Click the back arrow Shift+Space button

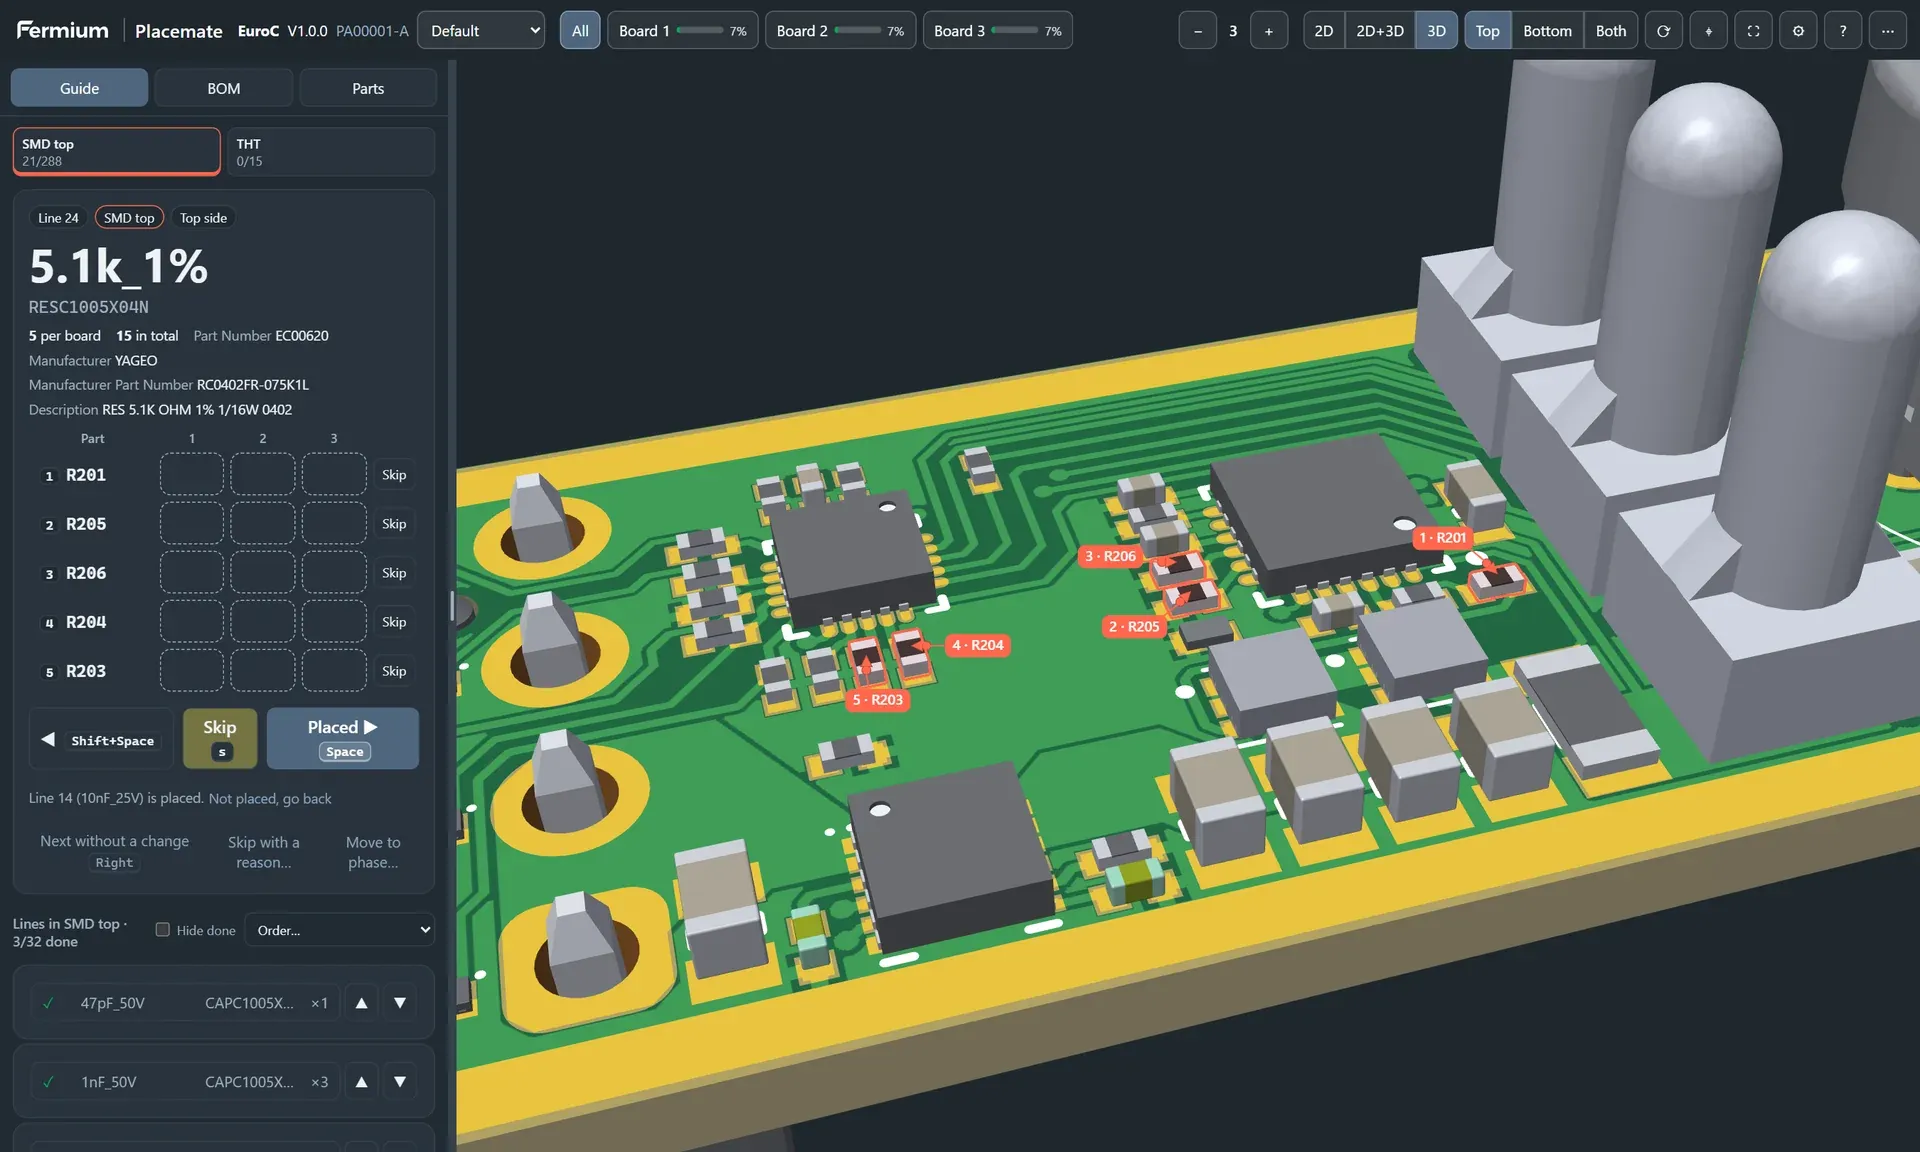pos(100,739)
